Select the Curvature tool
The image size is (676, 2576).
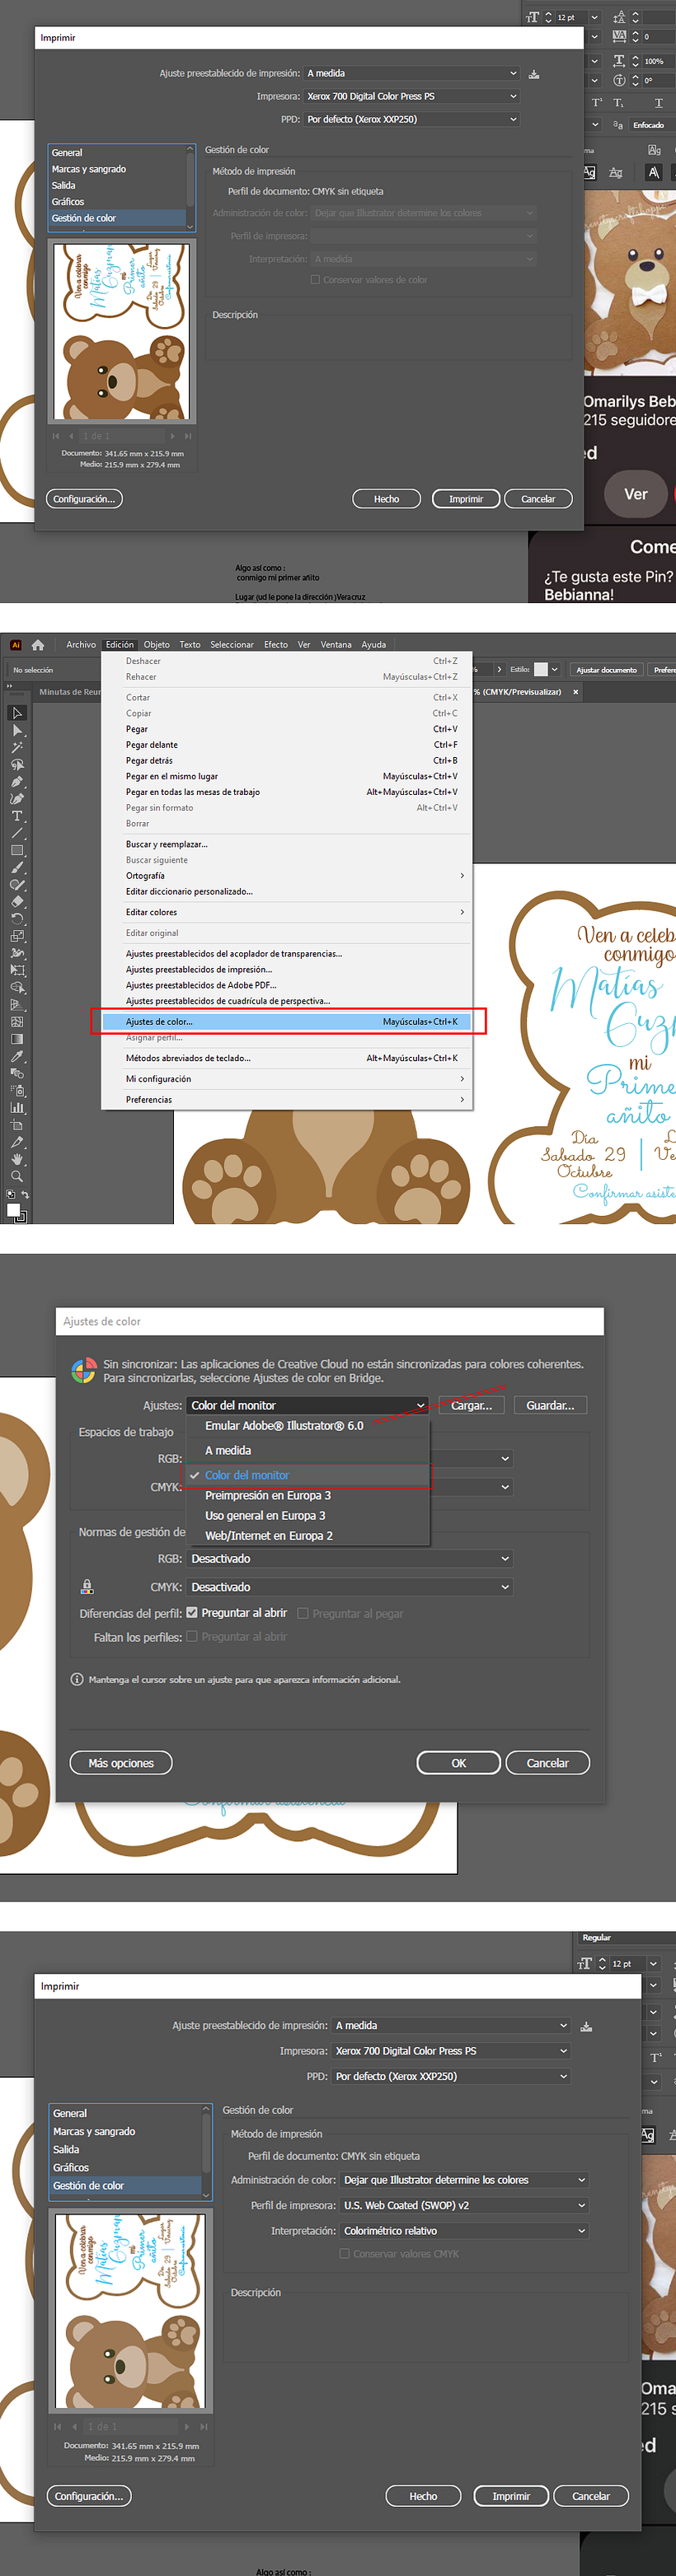[17, 798]
